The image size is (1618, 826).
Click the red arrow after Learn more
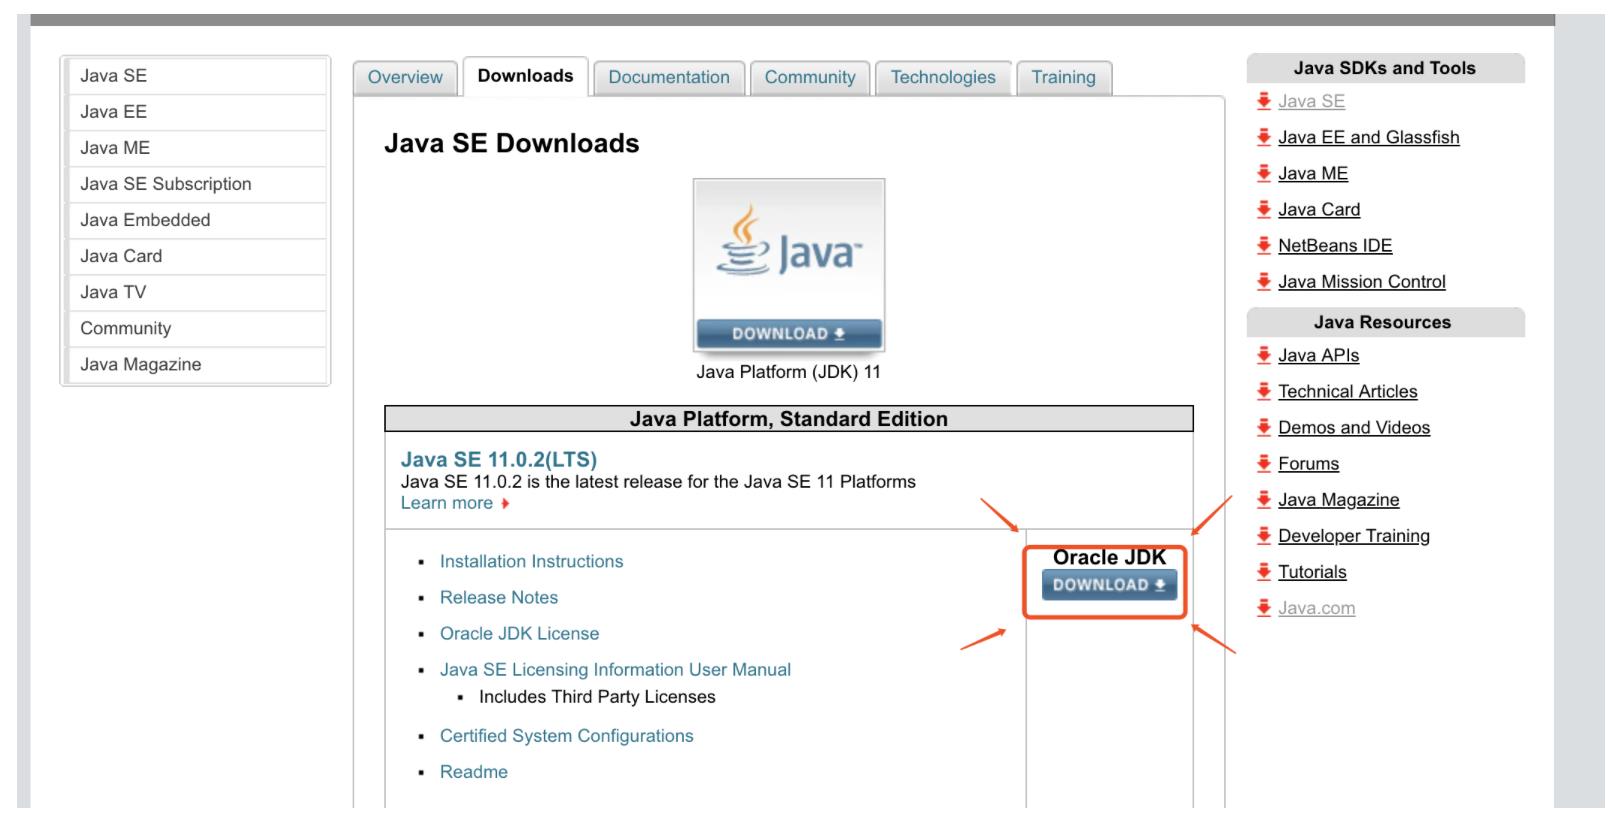coord(506,504)
